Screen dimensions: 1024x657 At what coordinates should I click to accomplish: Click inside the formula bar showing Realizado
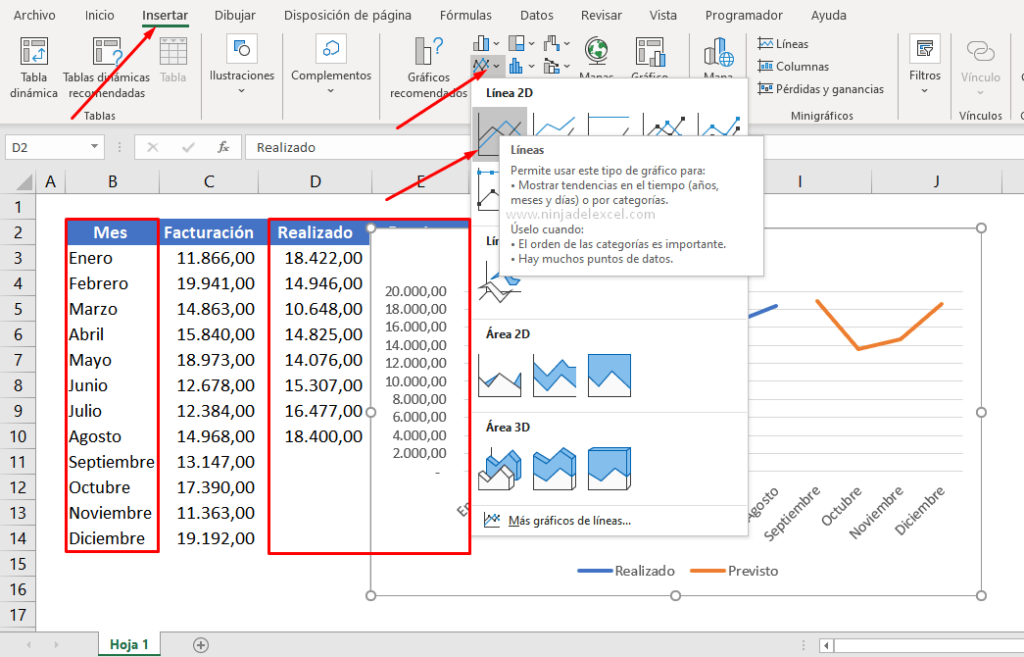(x=290, y=146)
